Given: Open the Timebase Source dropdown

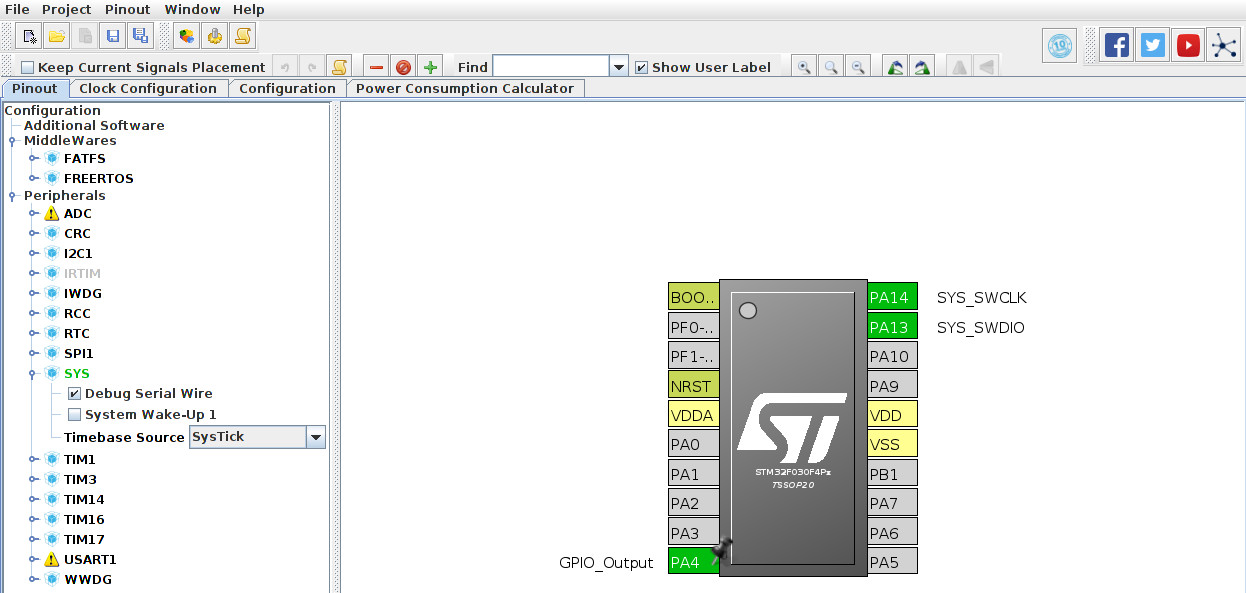Looking at the screenshot, I should (316, 437).
